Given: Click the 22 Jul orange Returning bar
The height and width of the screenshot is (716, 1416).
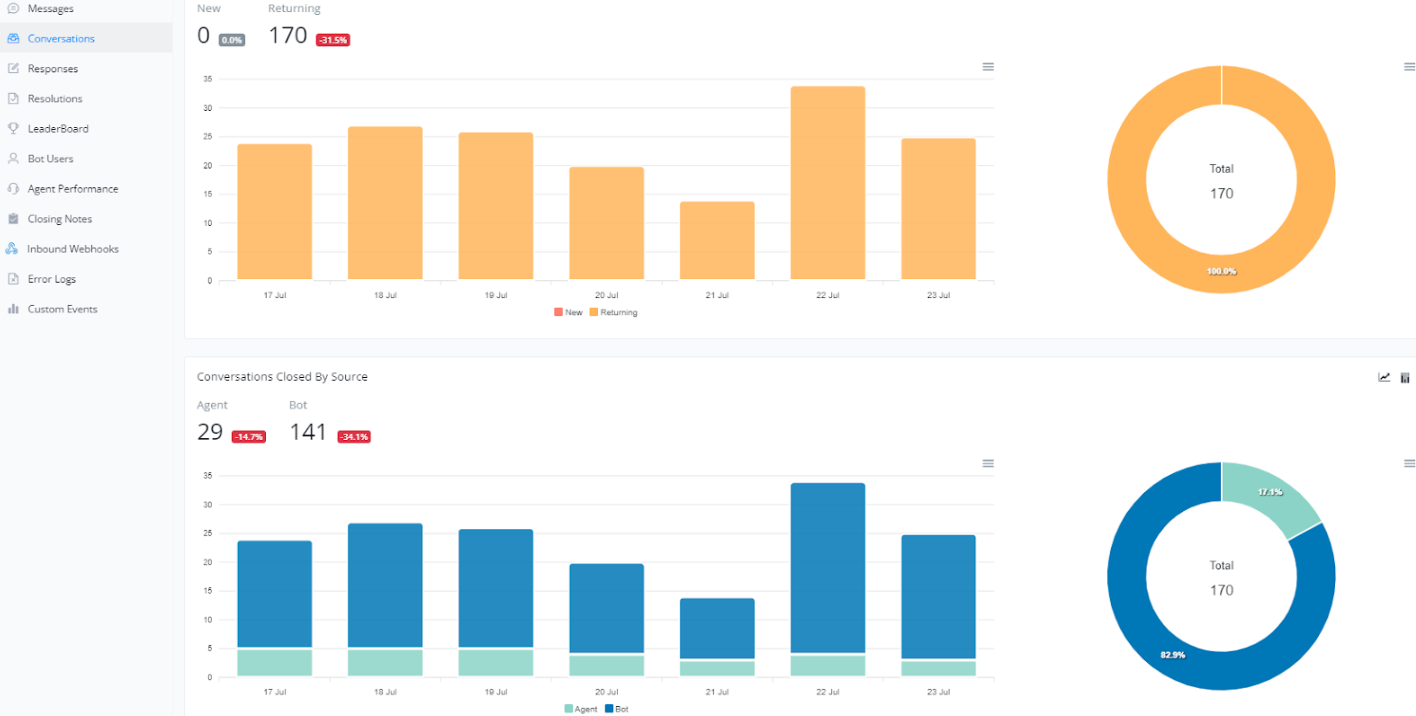Looking at the screenshot, I should click(x=827, y=183).
